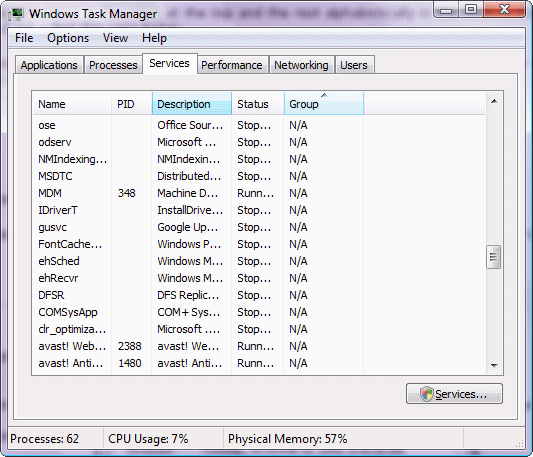Screen dimensions: 533x457
Task: Click the scrollbar up arrow
Action: pyautogui.click(x=494, y=101)
